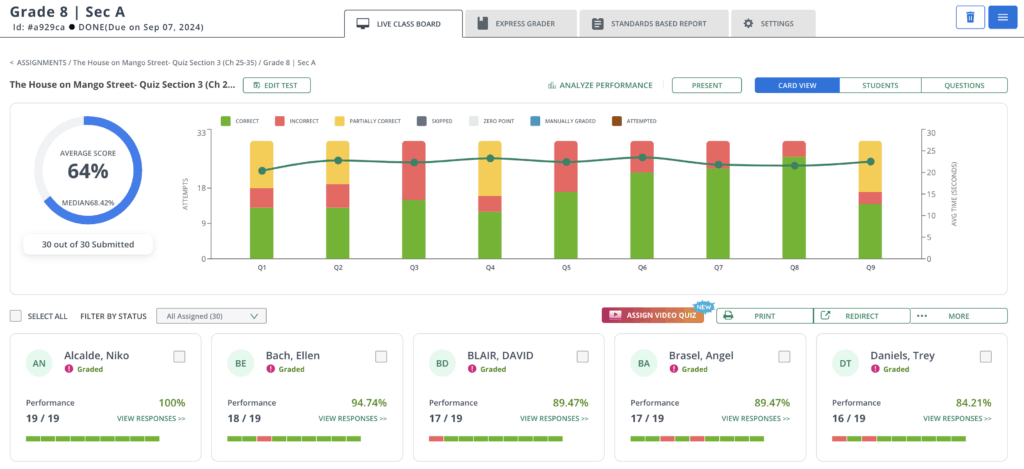Click the BA avatar for Brasel, Angel
Image resolution: width=1024 pixels, height=469 pixels.
click(x=644, y=364)
